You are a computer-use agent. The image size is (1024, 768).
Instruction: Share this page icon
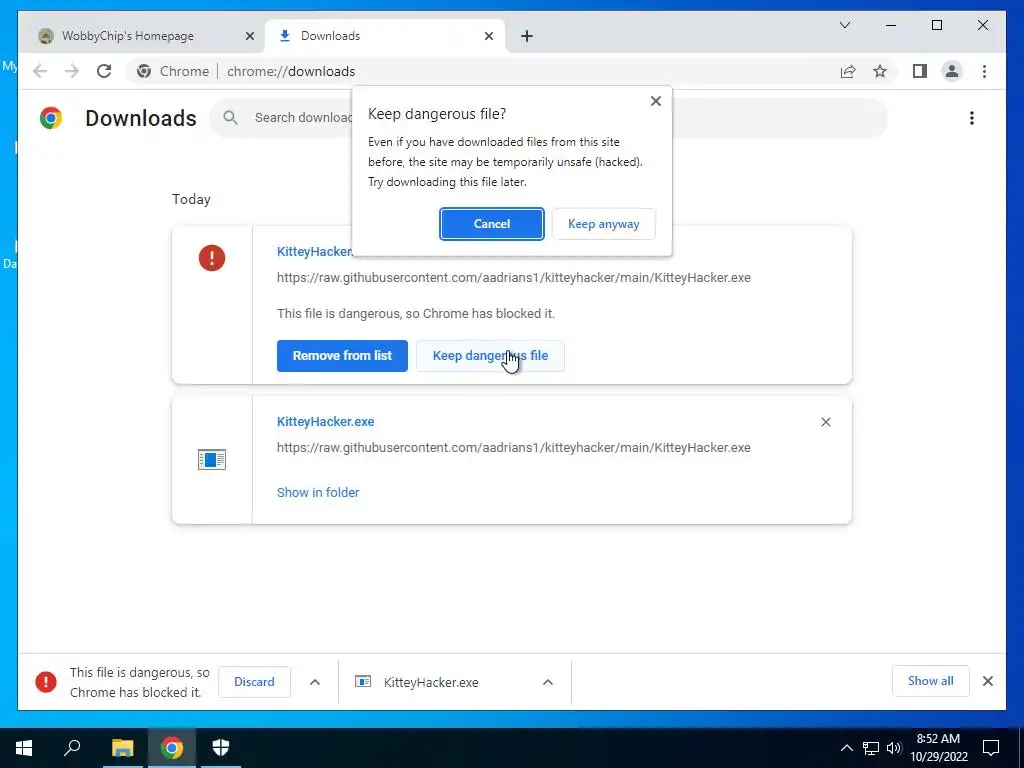tap(848, 71)
